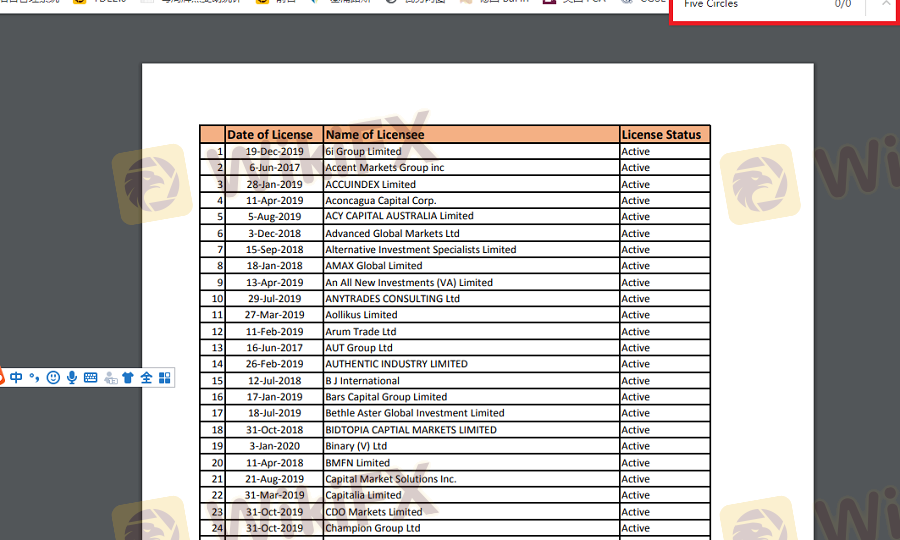Click 'Bethle Aster Global Investment Limited'
Viewport: 900px width, 540px height.
point(415,413)
